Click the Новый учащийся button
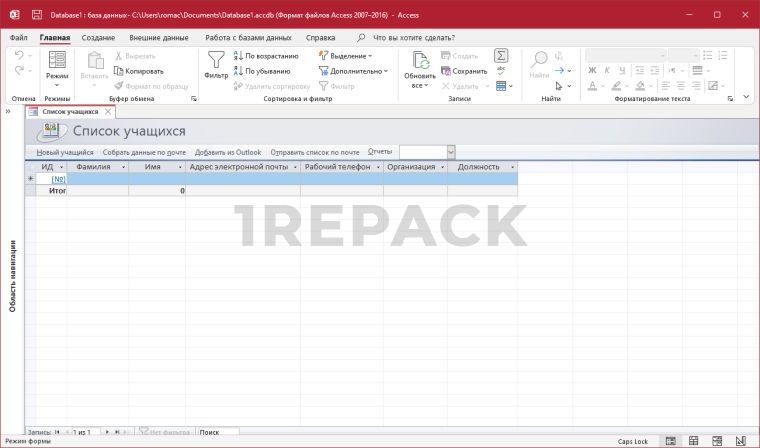This screenshot has width=760, height=448. coord(65,152)
